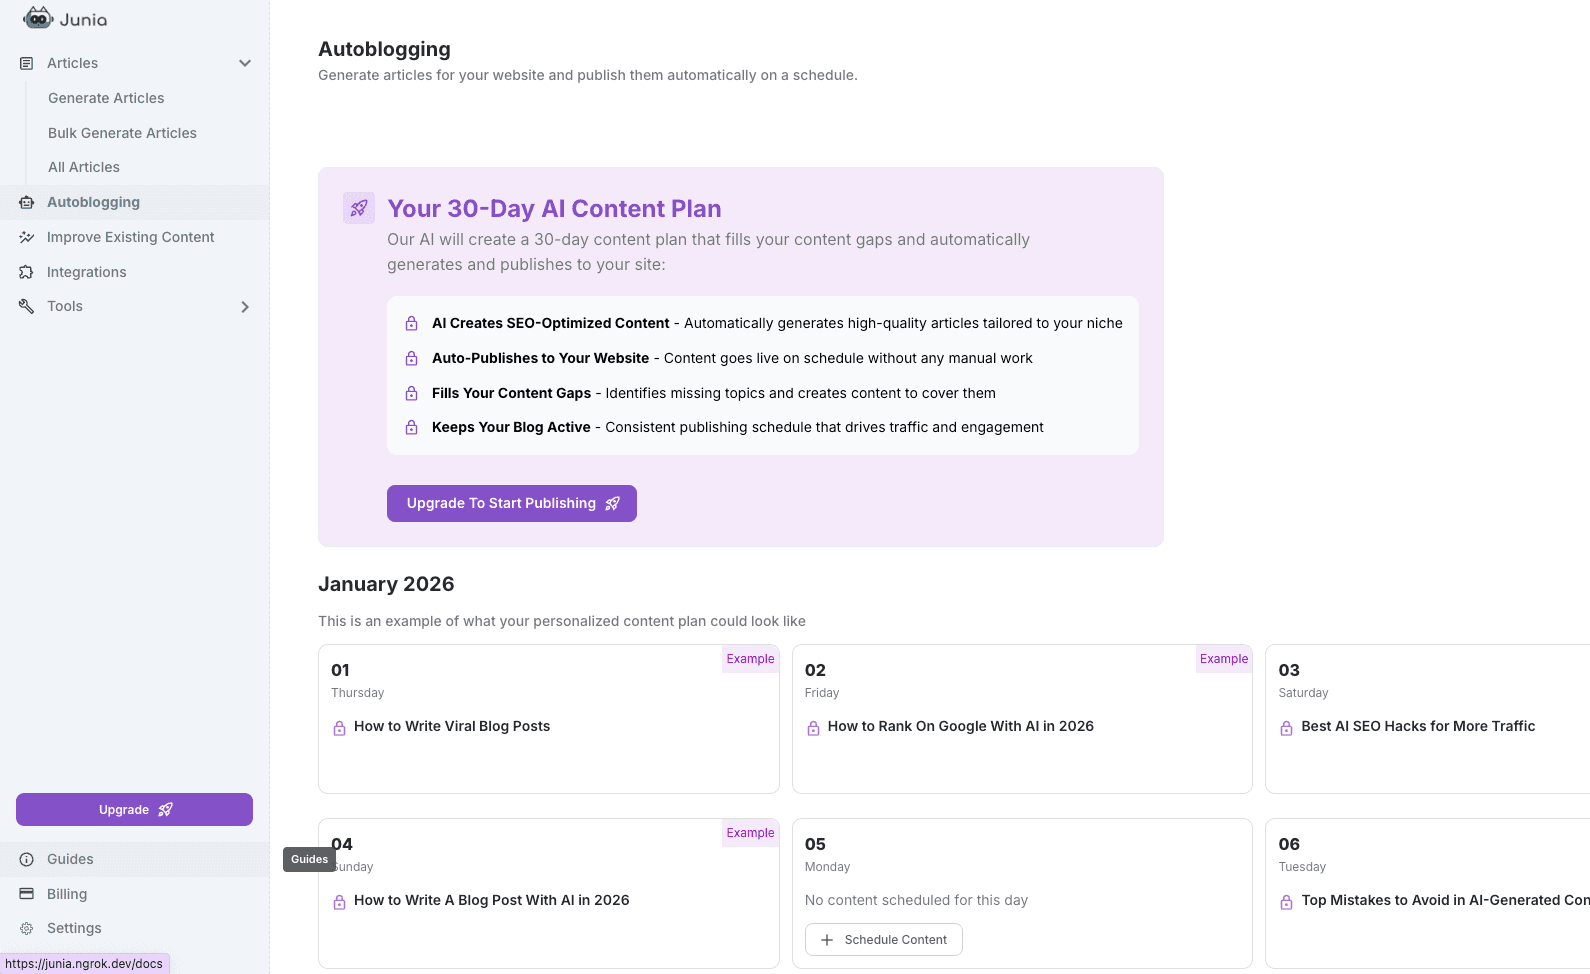Click the Junia robot logo
Image resolution: width=1590 pixels, height=974 pixels.
[x=38, y=18]
